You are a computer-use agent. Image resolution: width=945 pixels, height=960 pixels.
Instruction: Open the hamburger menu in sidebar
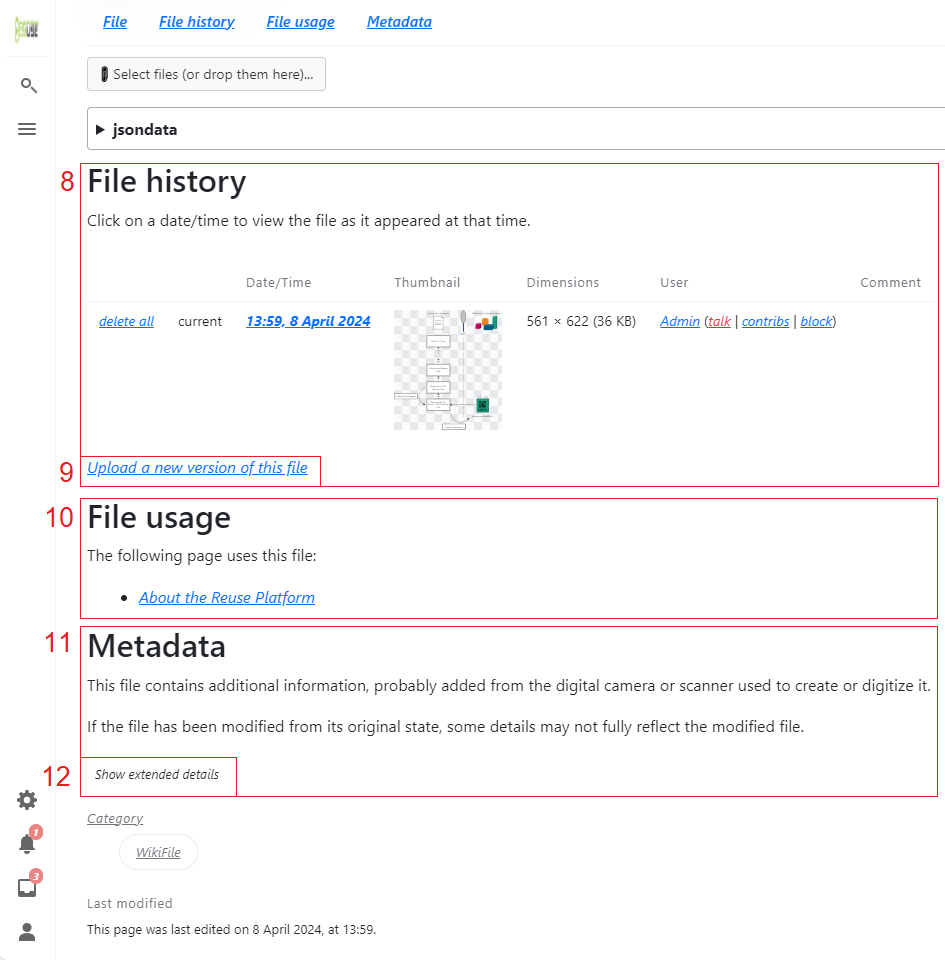point(28,129)
